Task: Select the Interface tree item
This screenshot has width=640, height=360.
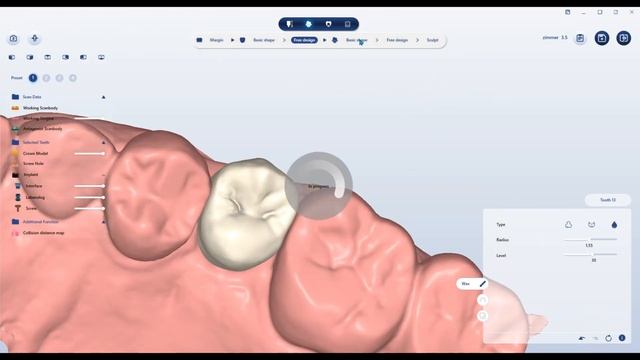Action: tap(34, 186)
